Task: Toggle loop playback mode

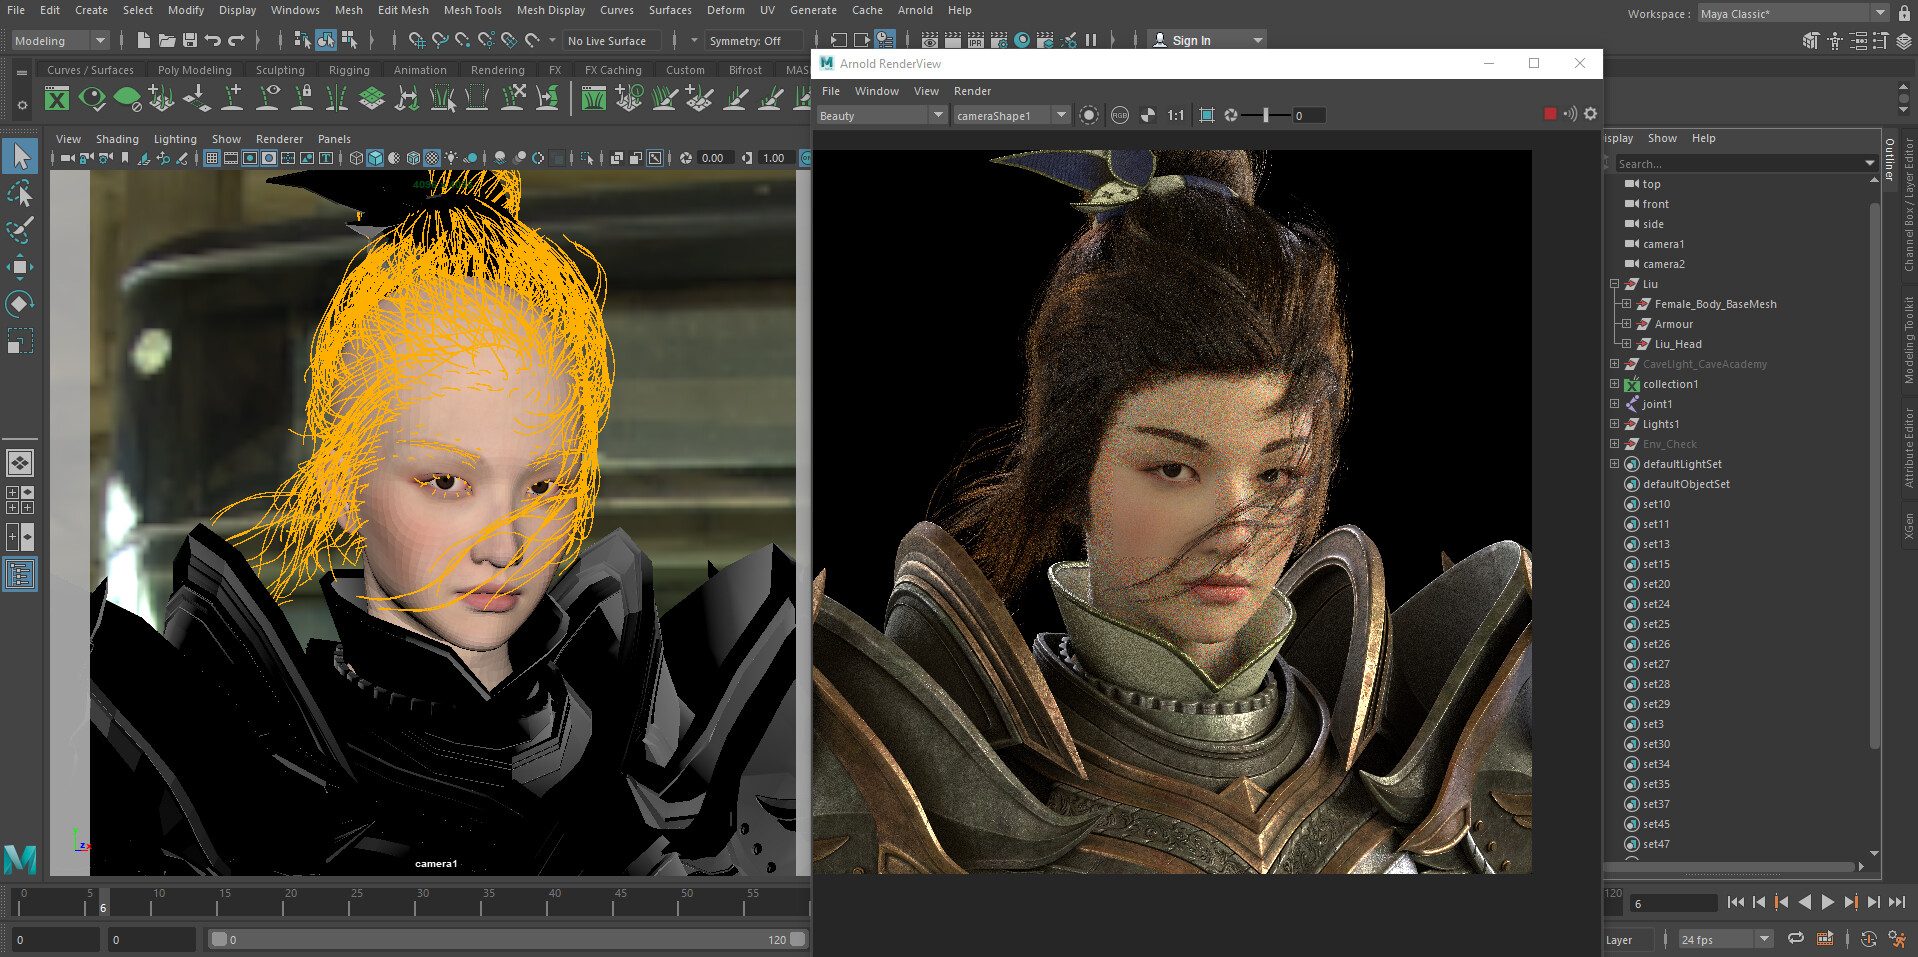Action: 1796,938
